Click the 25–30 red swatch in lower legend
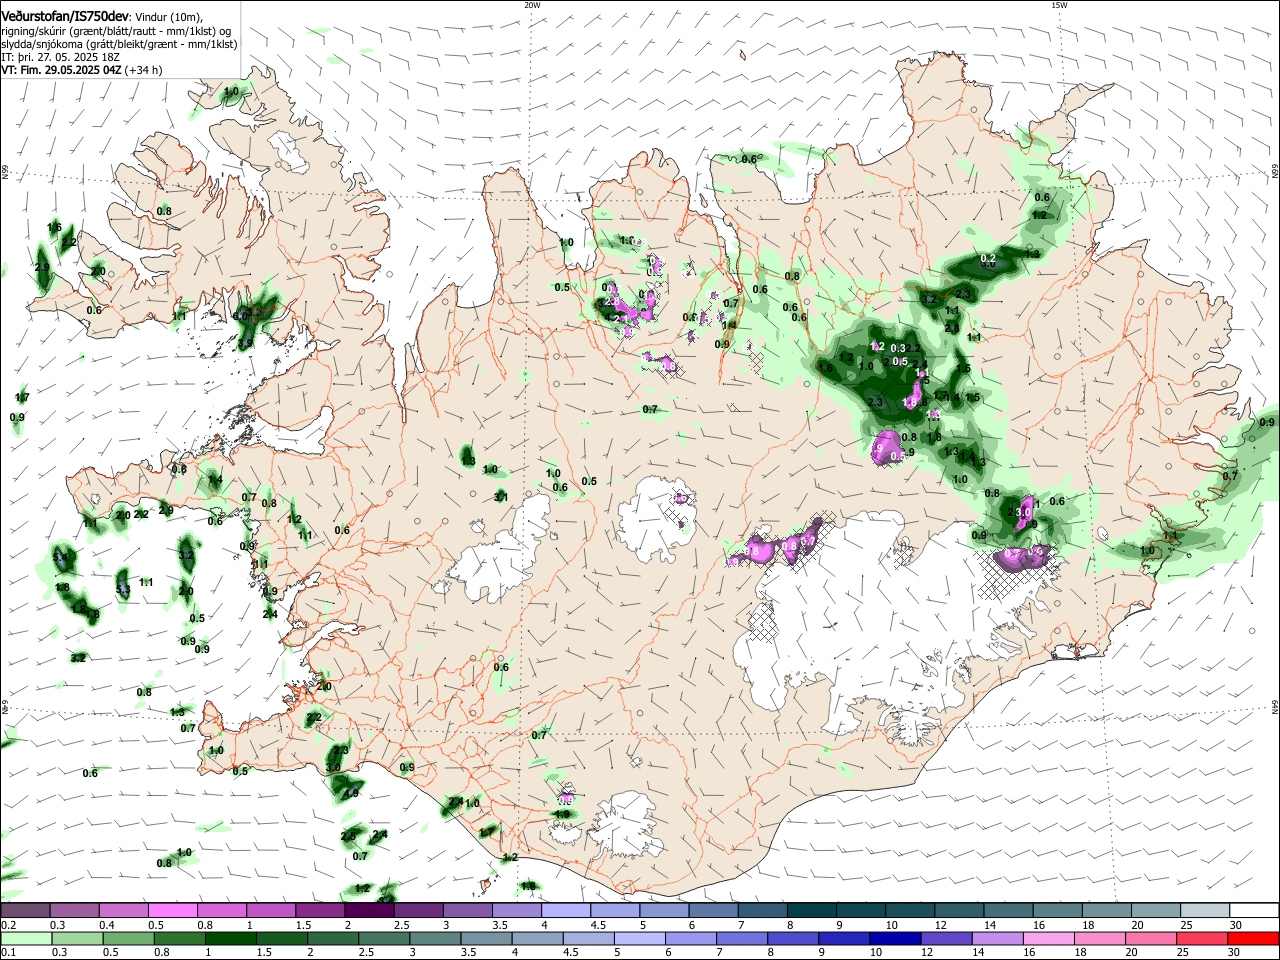 (x=1201, y=939)
